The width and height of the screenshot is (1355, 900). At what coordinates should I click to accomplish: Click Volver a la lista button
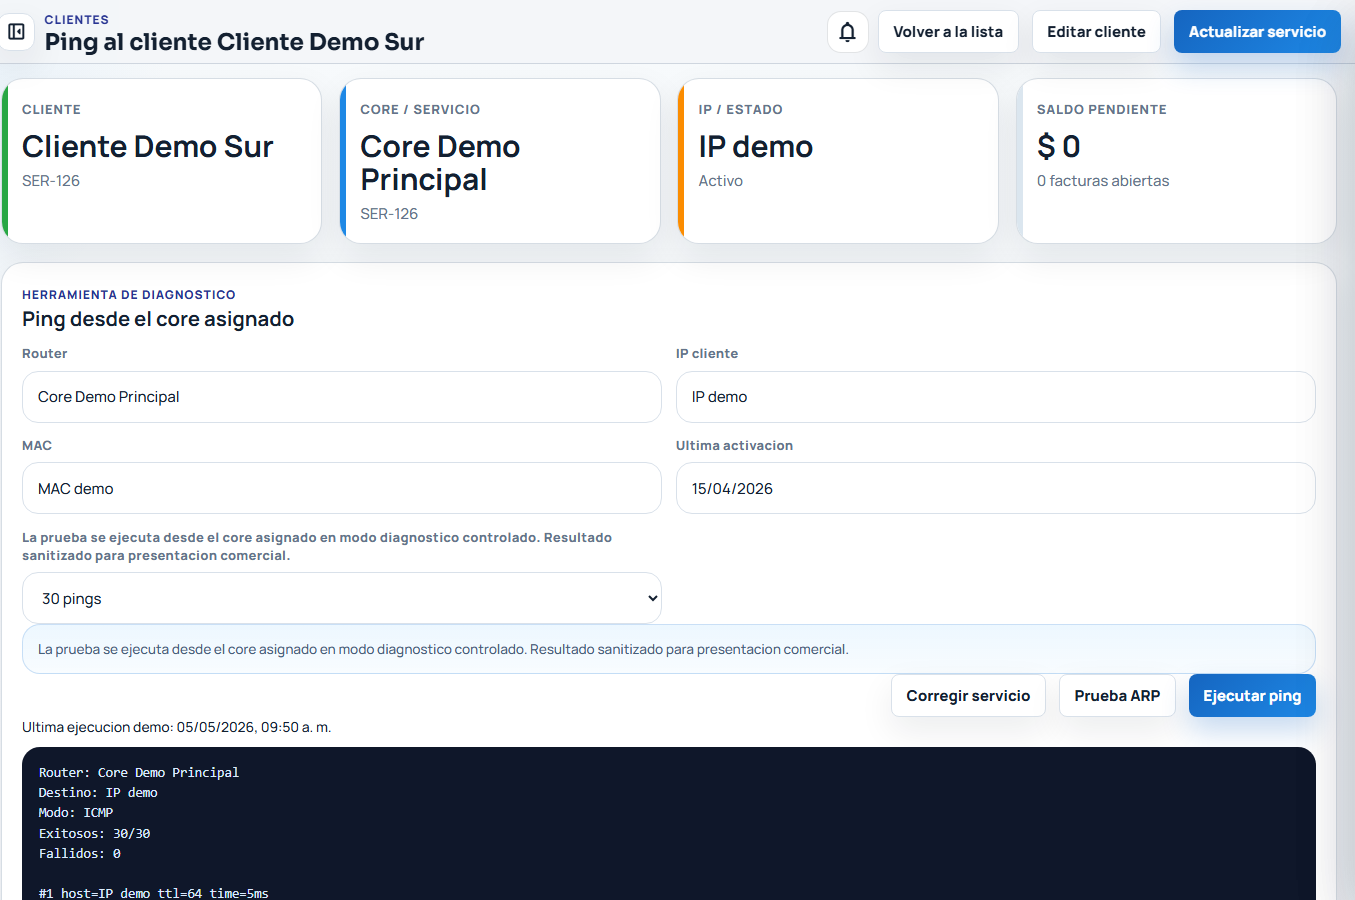pyautogui.click(x=948, y=32)
